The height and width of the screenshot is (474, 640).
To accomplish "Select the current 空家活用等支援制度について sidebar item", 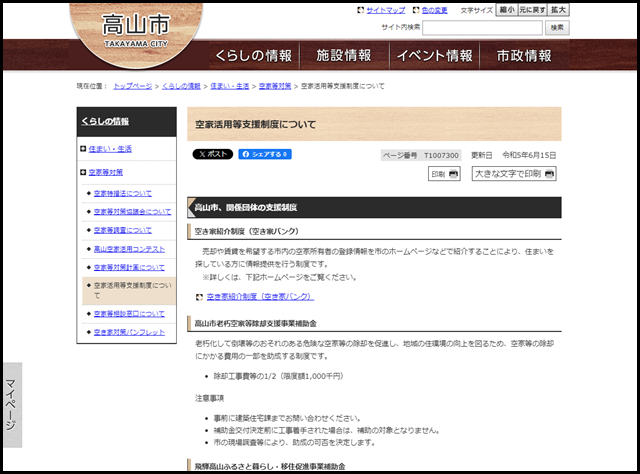I will tap(129, 291).
